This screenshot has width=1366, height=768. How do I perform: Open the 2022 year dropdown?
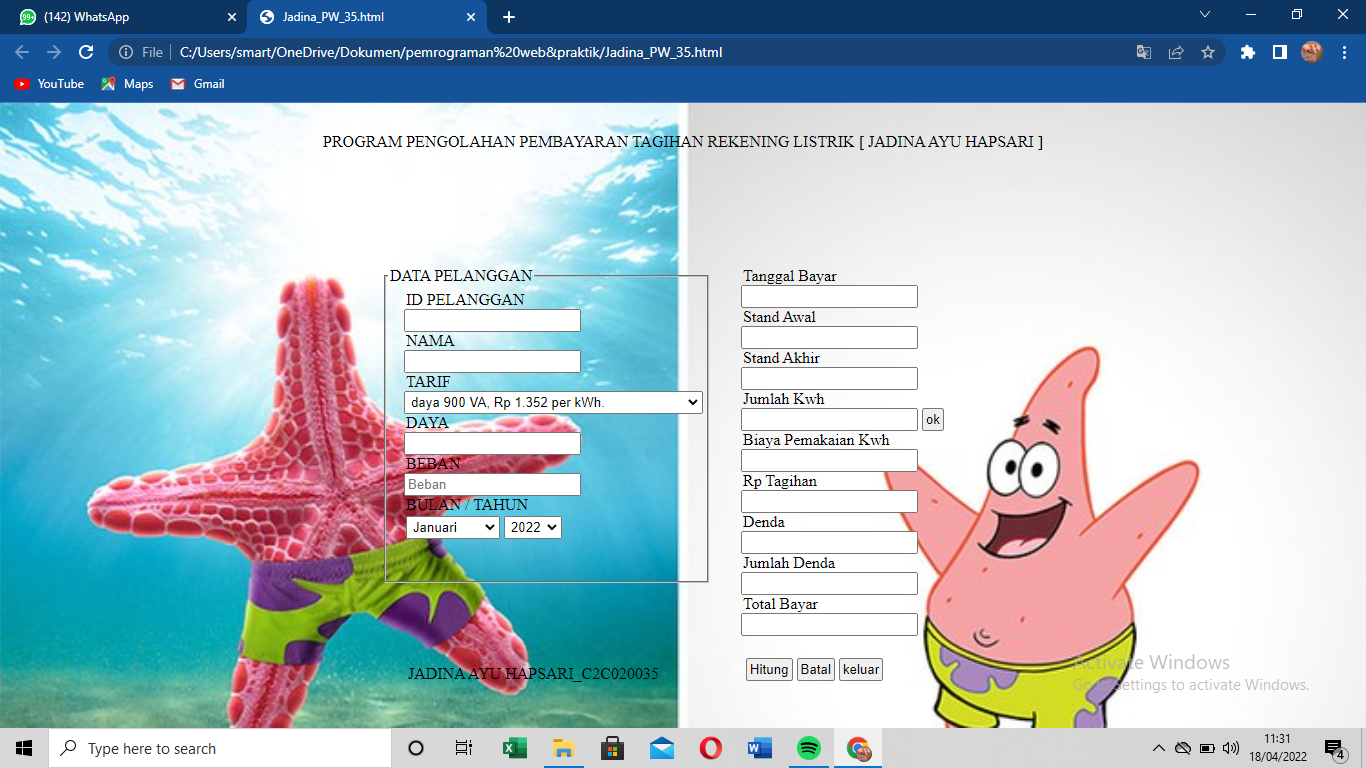[532, 527]
